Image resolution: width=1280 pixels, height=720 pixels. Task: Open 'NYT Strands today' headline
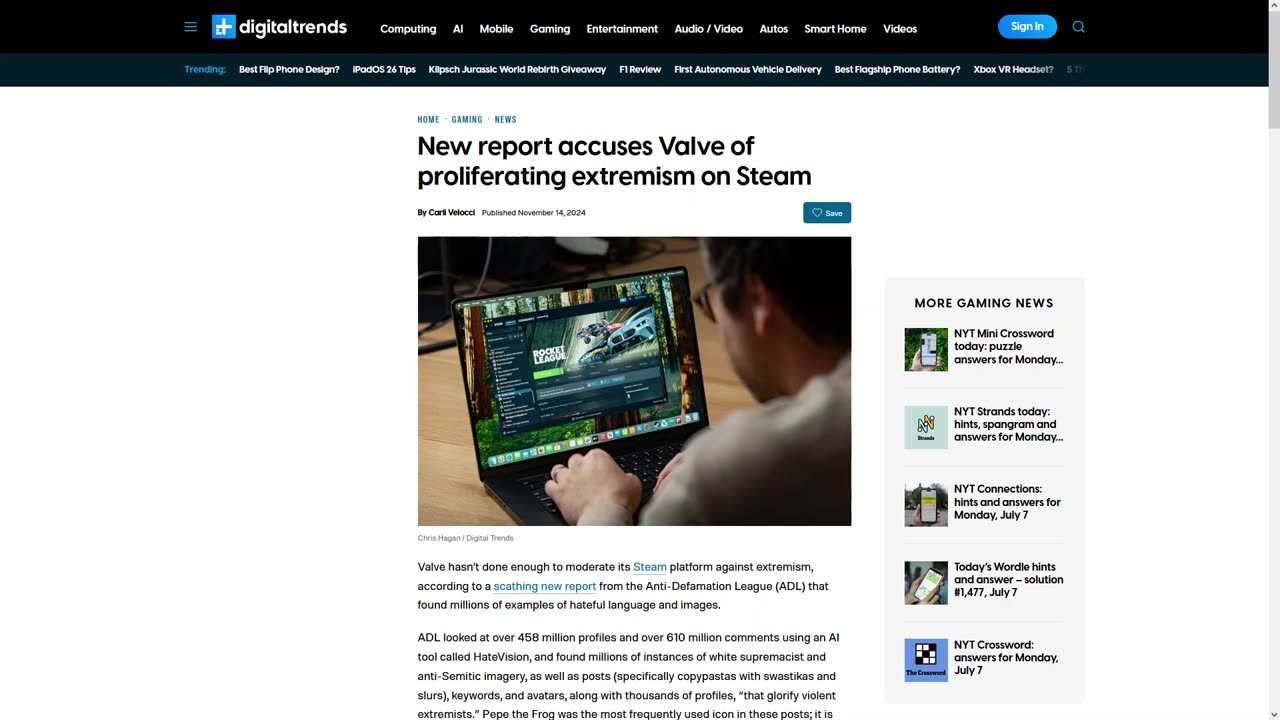point(1008,424)
